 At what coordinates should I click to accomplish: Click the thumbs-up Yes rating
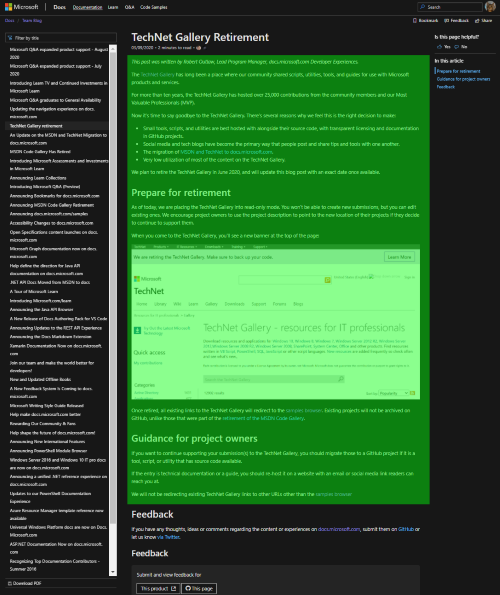[x=443, y=47]
